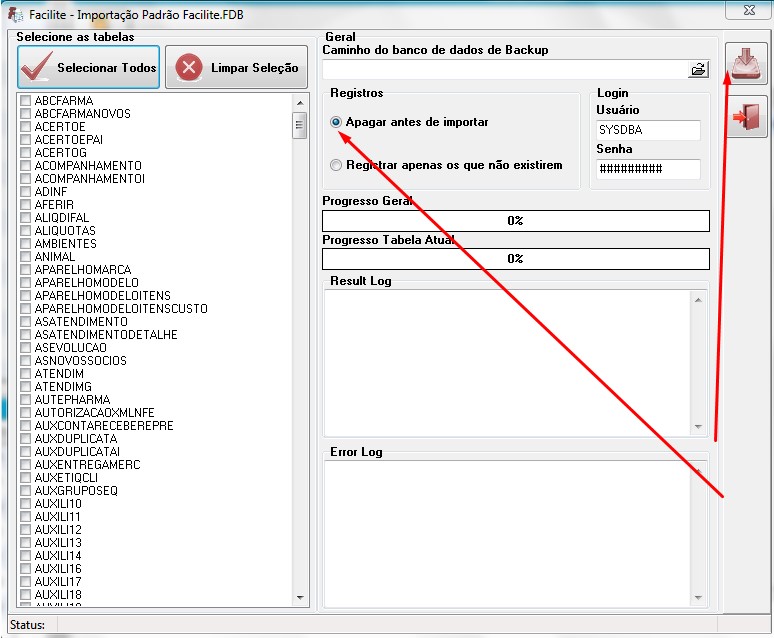Image resolution: width=774 pixels, height=638 pixels.
Task: Check the AUTEPHARMA table checkbox
Action: pos(25,399)
